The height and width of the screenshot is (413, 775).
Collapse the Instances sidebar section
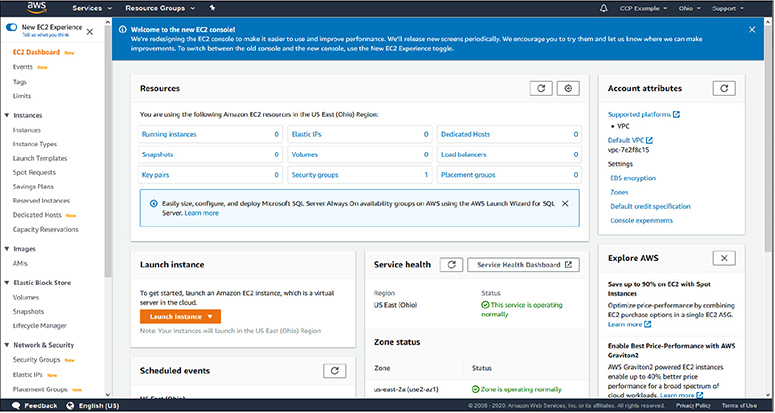(5, 115)
